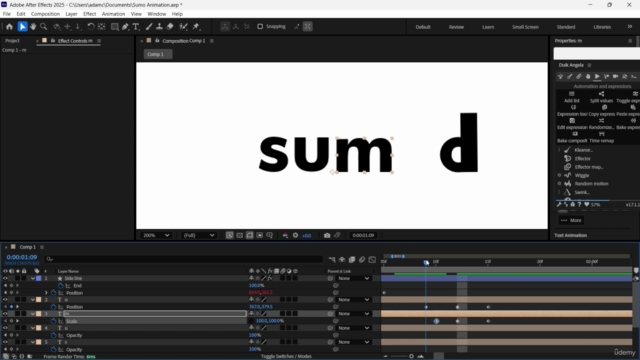This screenshot has height=360, width=640.
Task: Open Duik Edit expression tool
Action: 572,124
